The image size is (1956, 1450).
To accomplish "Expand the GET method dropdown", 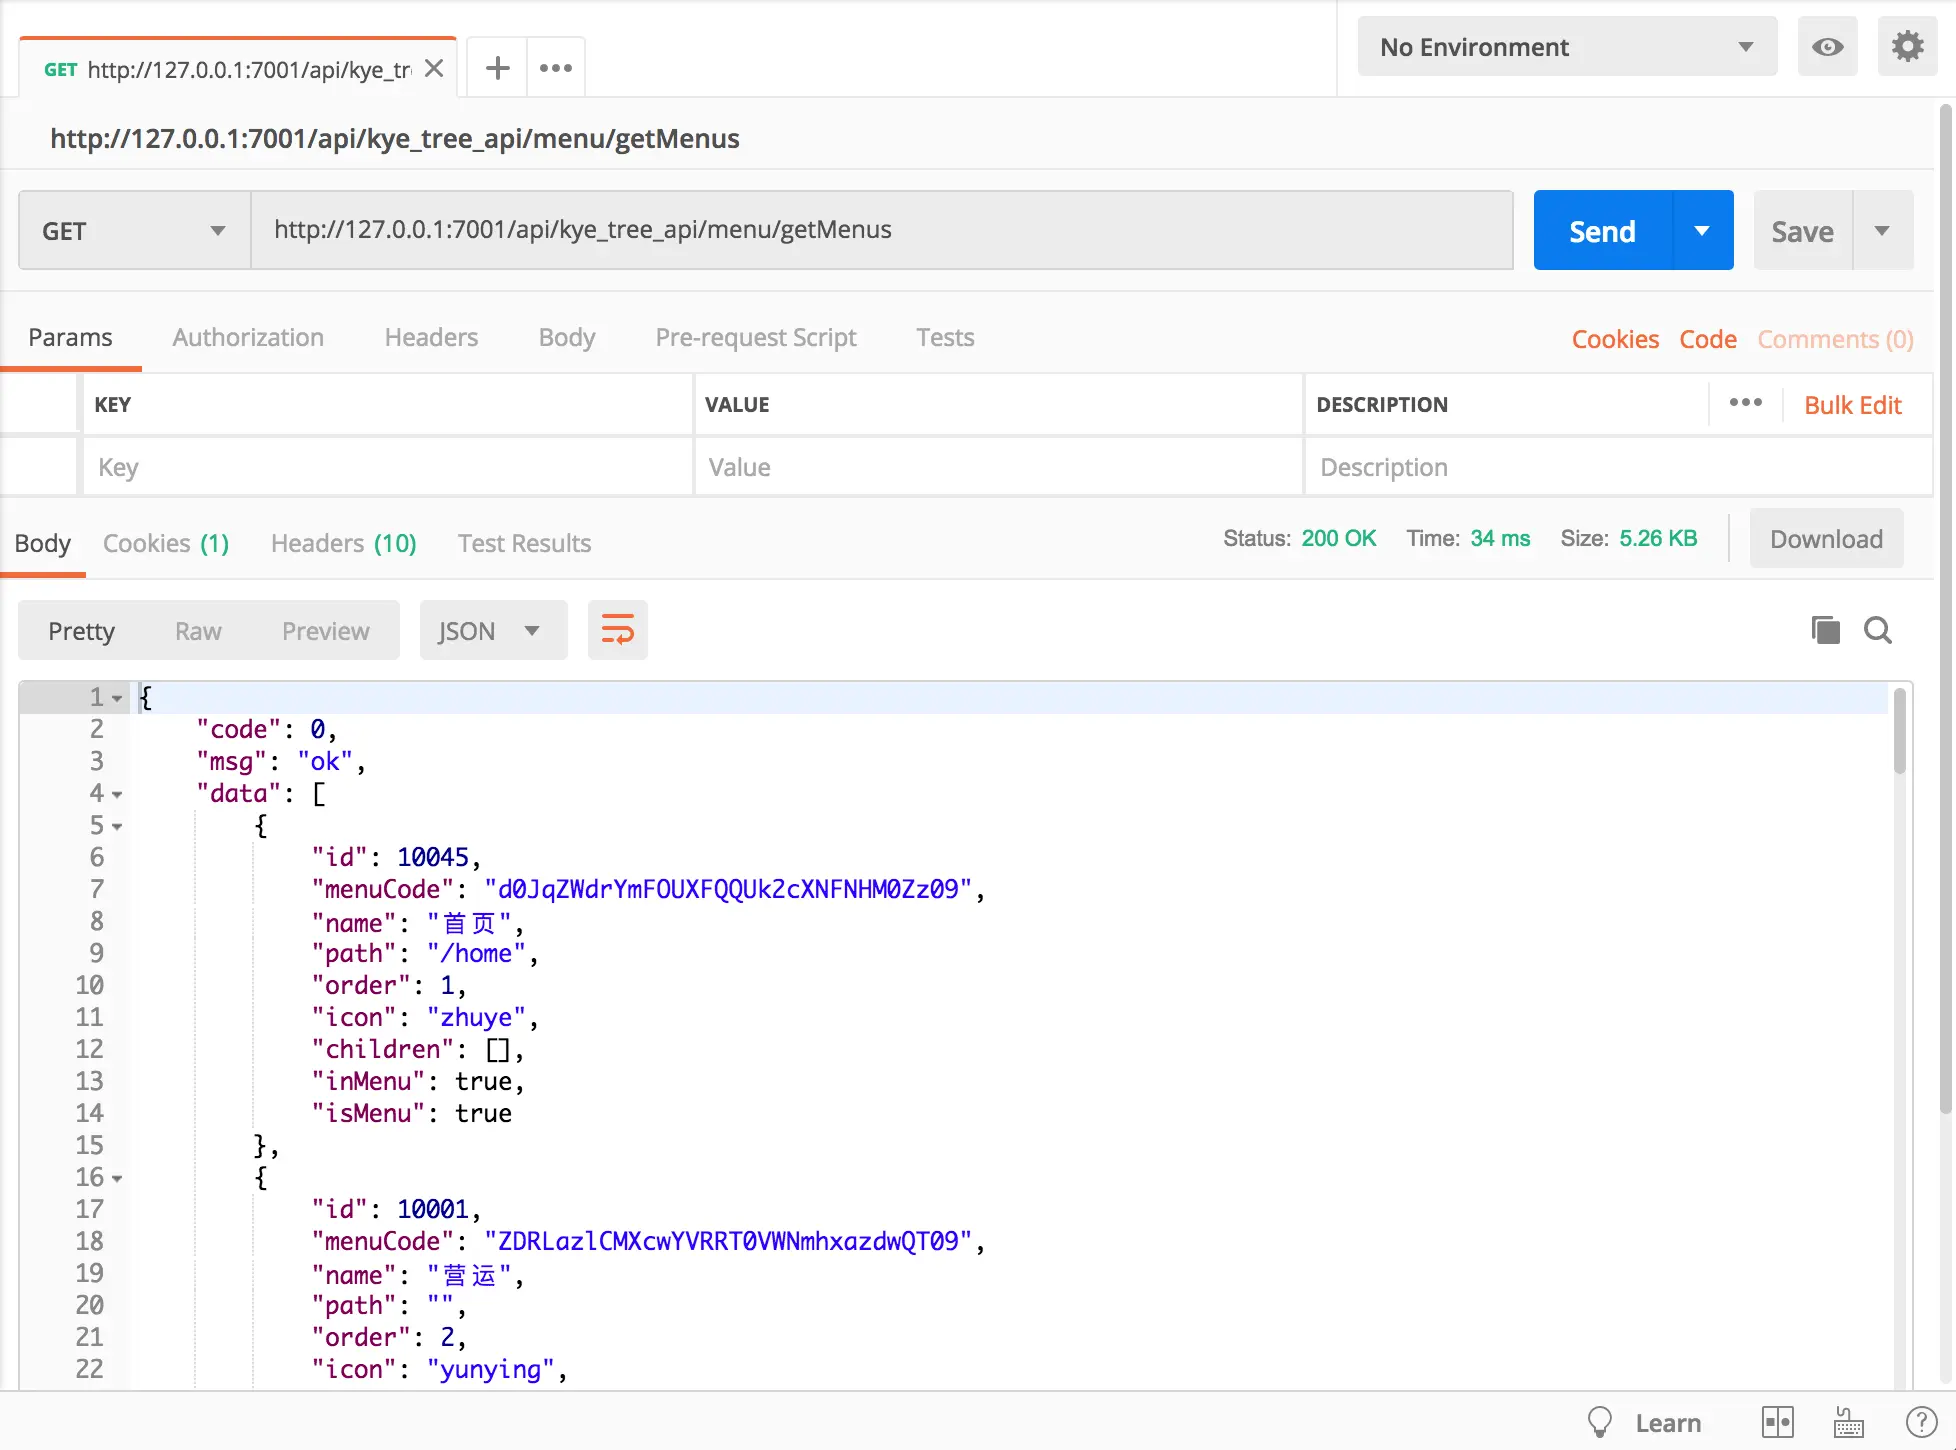I will coord(134,231).
